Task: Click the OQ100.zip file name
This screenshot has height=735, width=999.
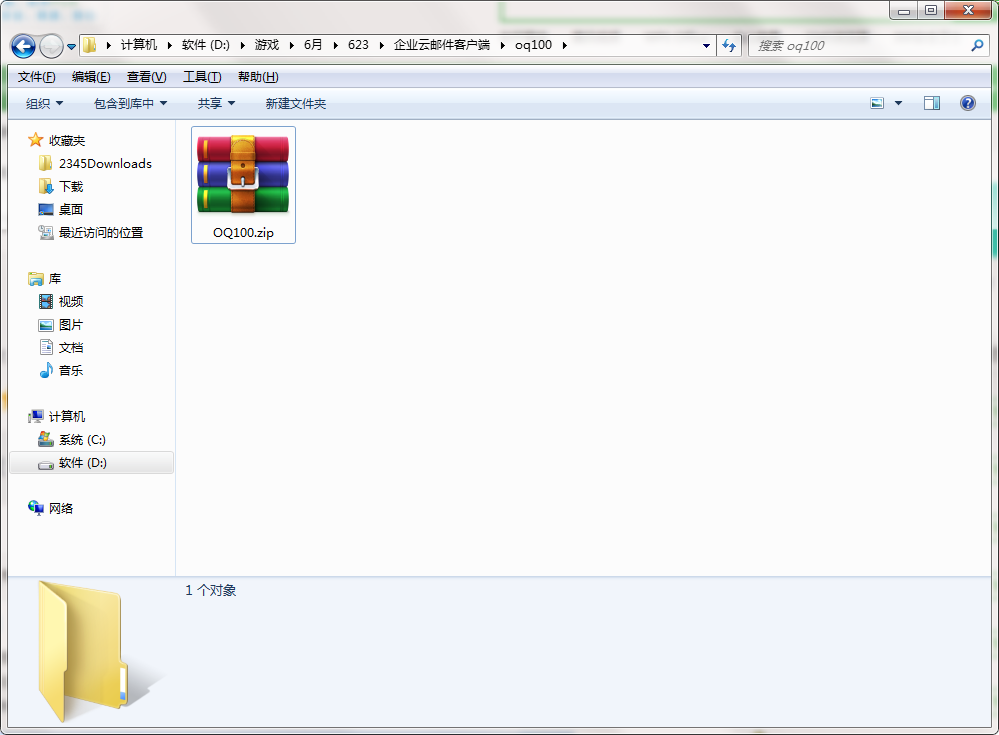Action: (x=243, y=232)
